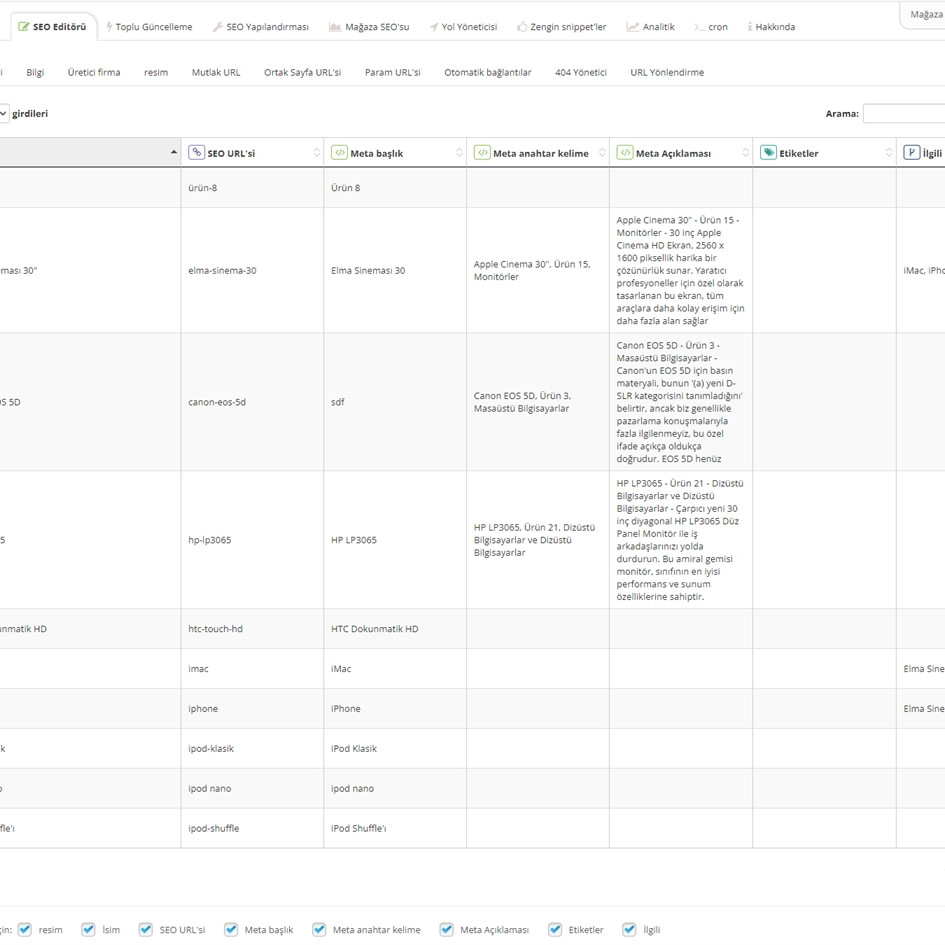The image size is (945, 945).
Task: Click the htc-touch-hd SEO URL cell
Action: (252, 629)
